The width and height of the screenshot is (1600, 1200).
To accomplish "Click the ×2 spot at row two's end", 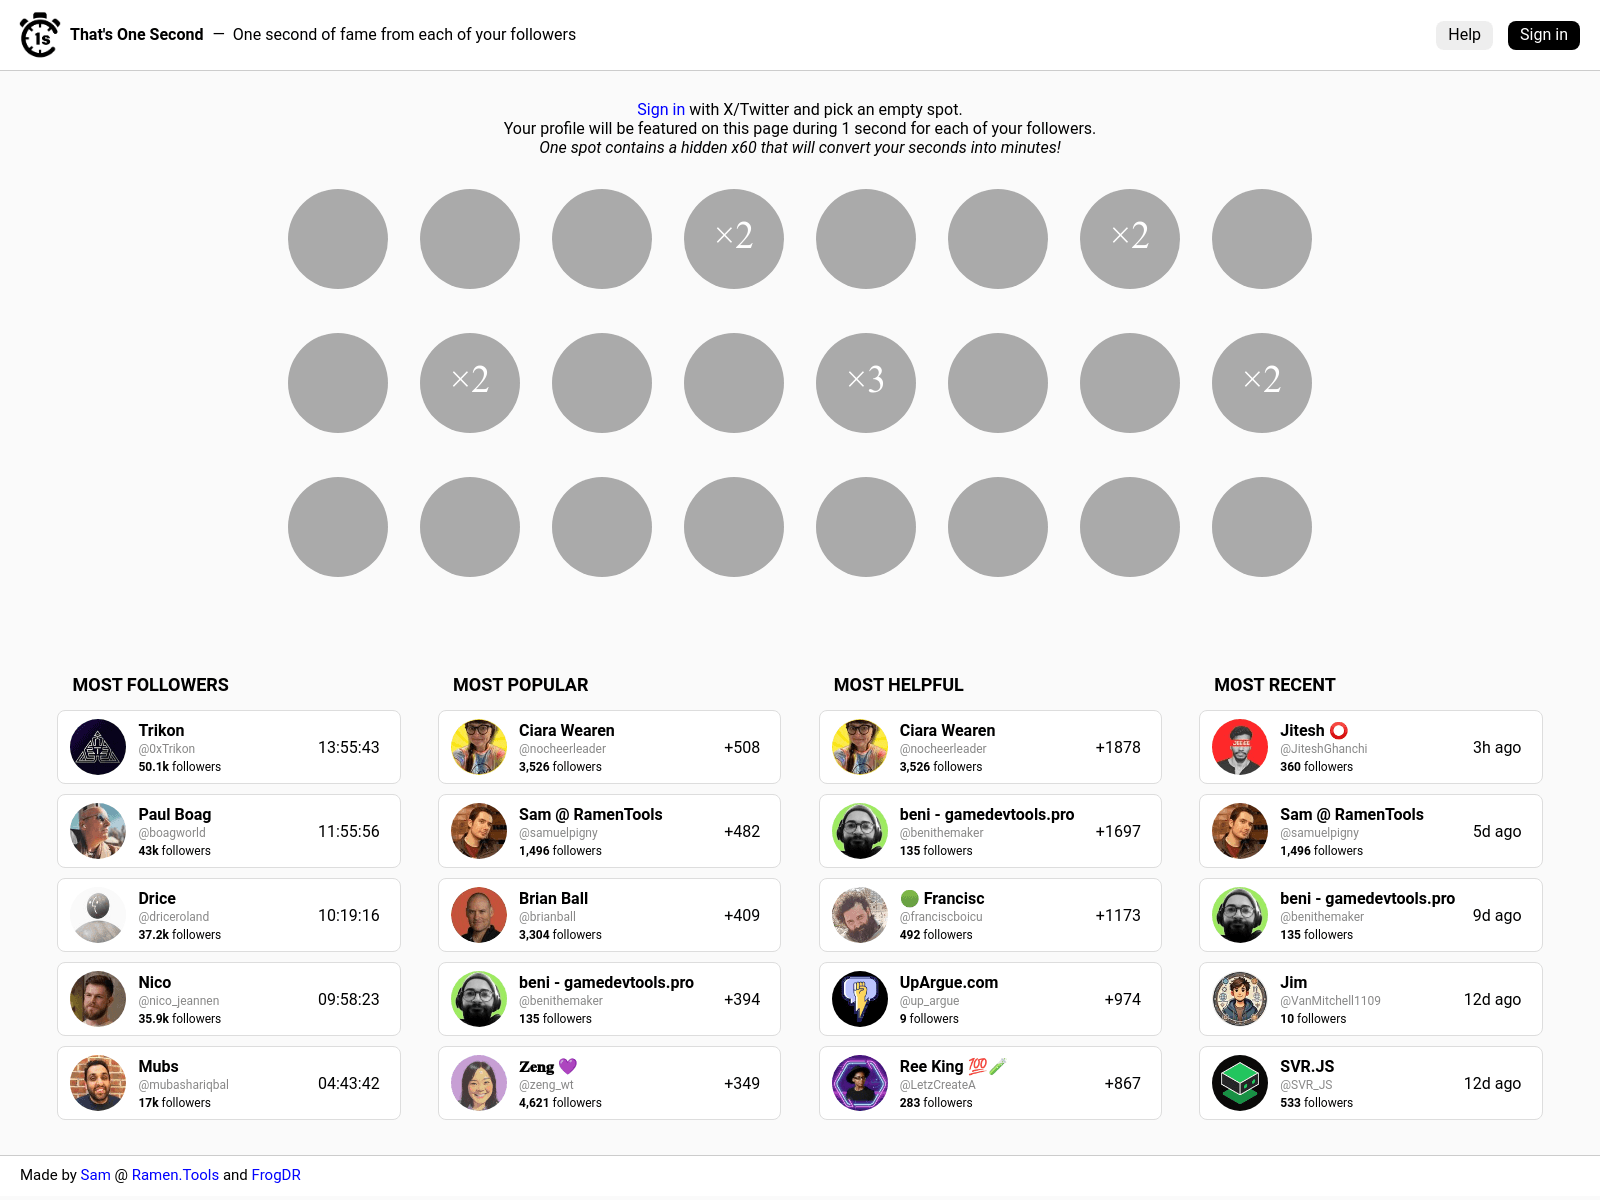I will click(x=1261, y=382).
